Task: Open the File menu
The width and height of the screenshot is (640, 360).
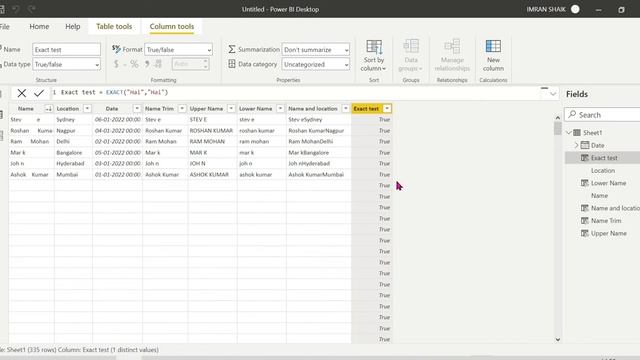Action: coord(4,26)
